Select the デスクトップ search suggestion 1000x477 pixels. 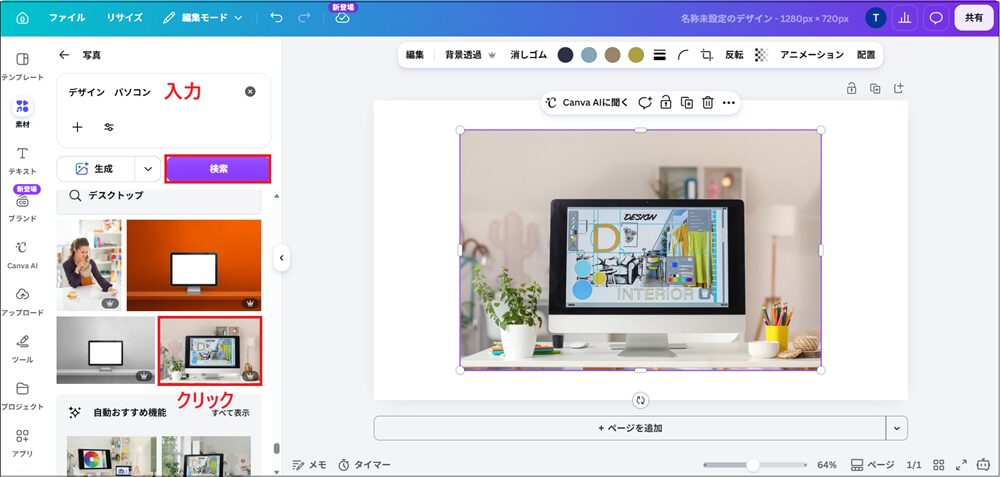tap(159, 196)
